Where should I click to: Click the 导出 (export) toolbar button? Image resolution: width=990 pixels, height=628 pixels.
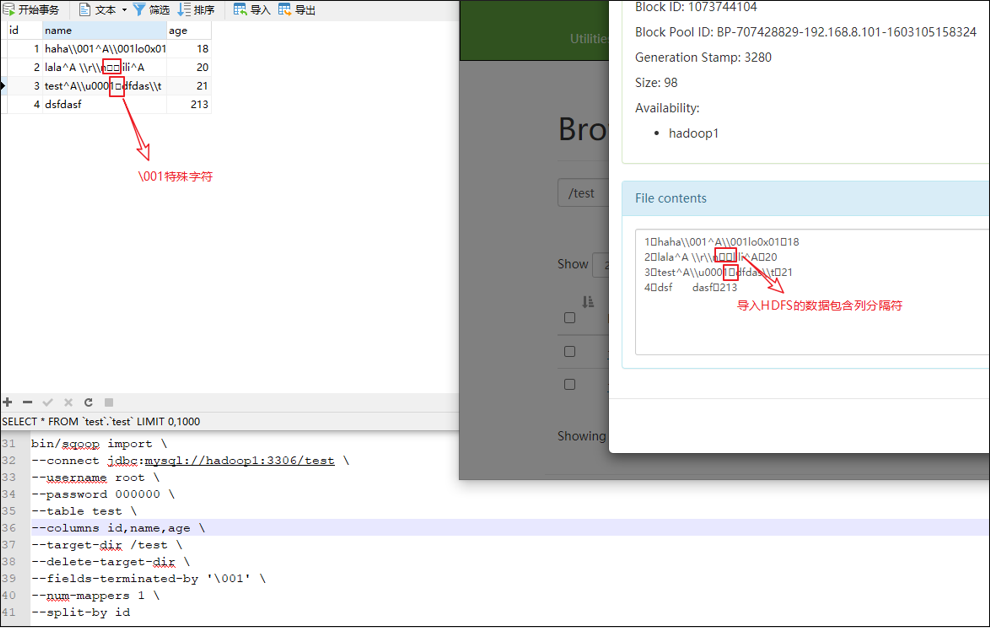pyautogui.click(x=297, y=9)
